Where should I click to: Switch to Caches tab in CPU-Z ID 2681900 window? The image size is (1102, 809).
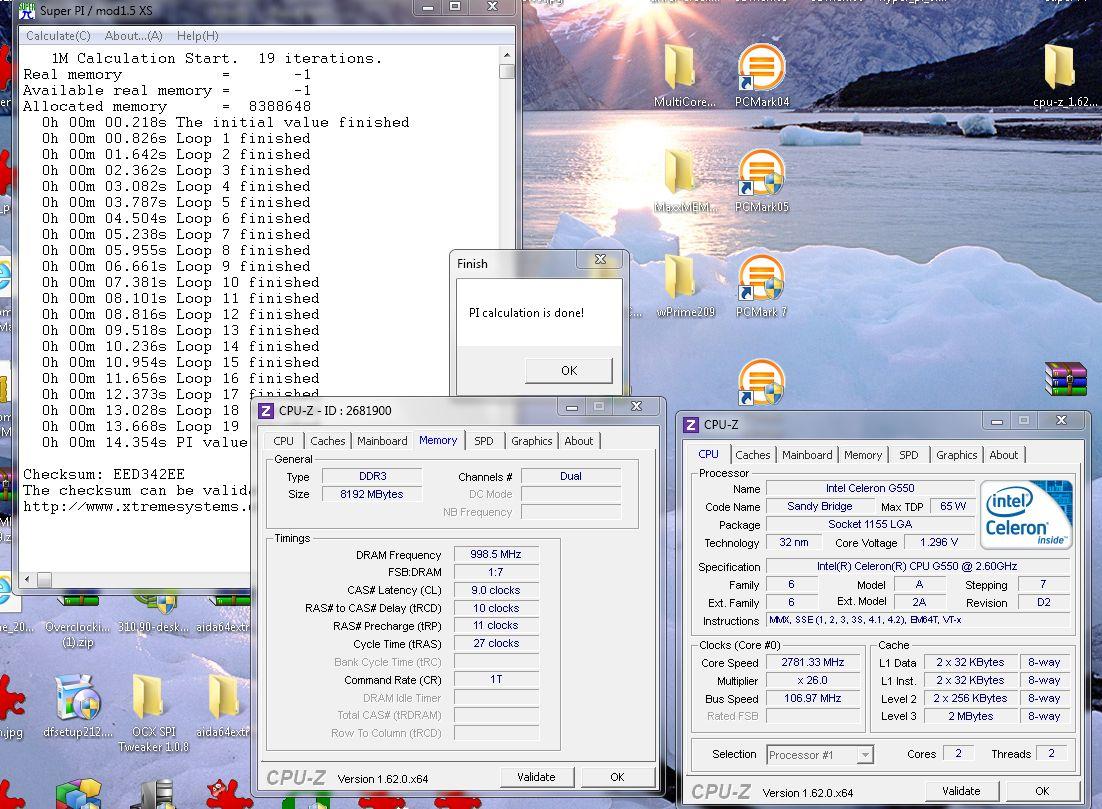tap(328, 441)
